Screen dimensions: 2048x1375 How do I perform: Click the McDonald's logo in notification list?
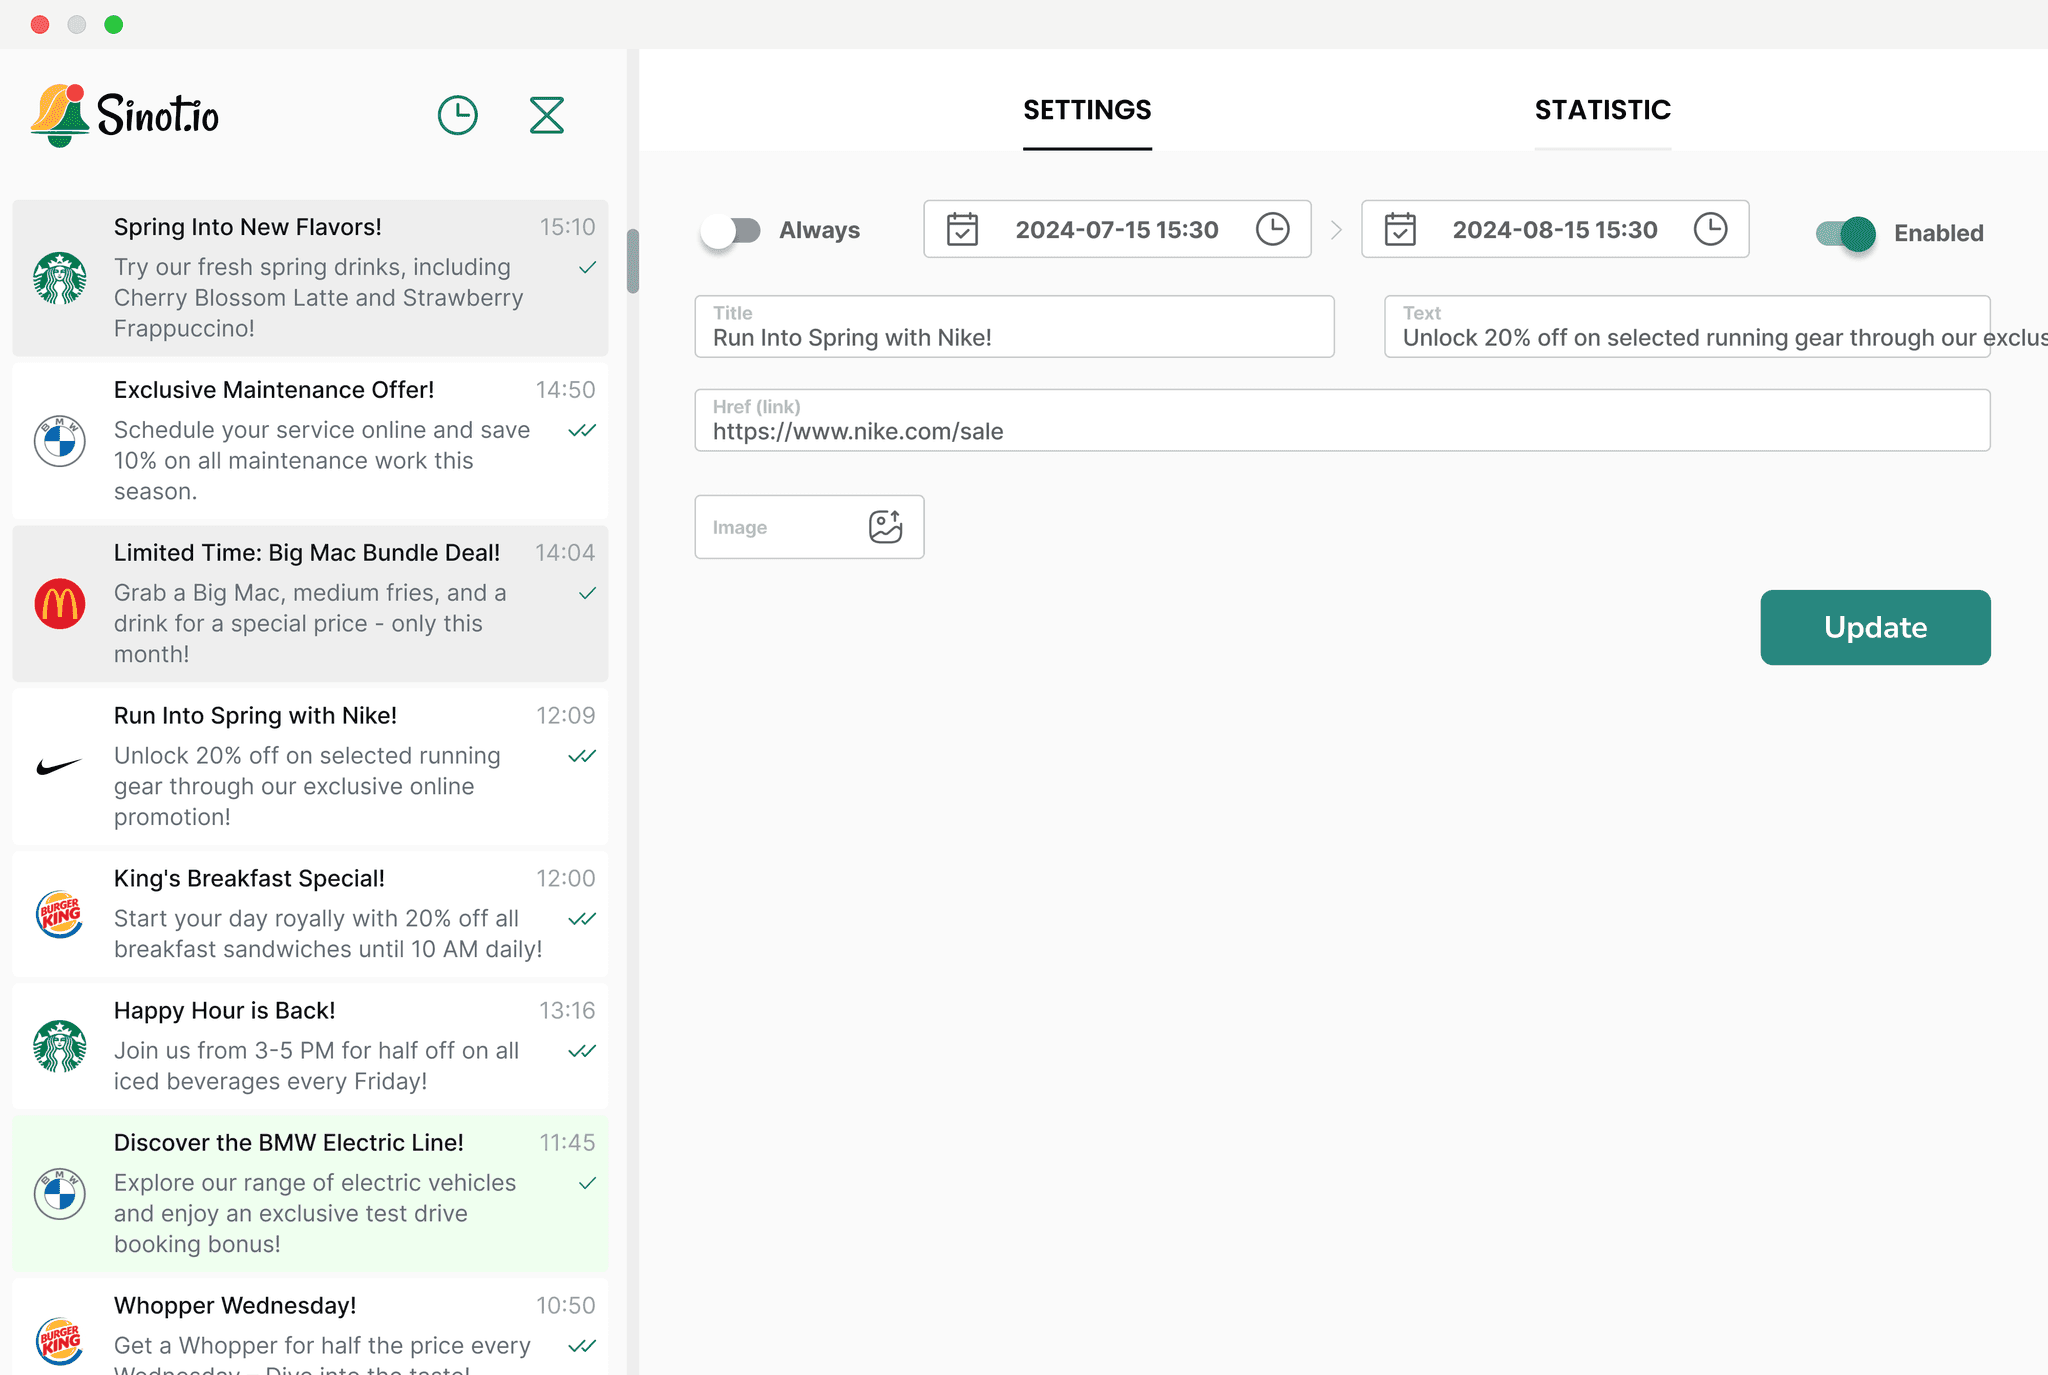click(60, 604)
